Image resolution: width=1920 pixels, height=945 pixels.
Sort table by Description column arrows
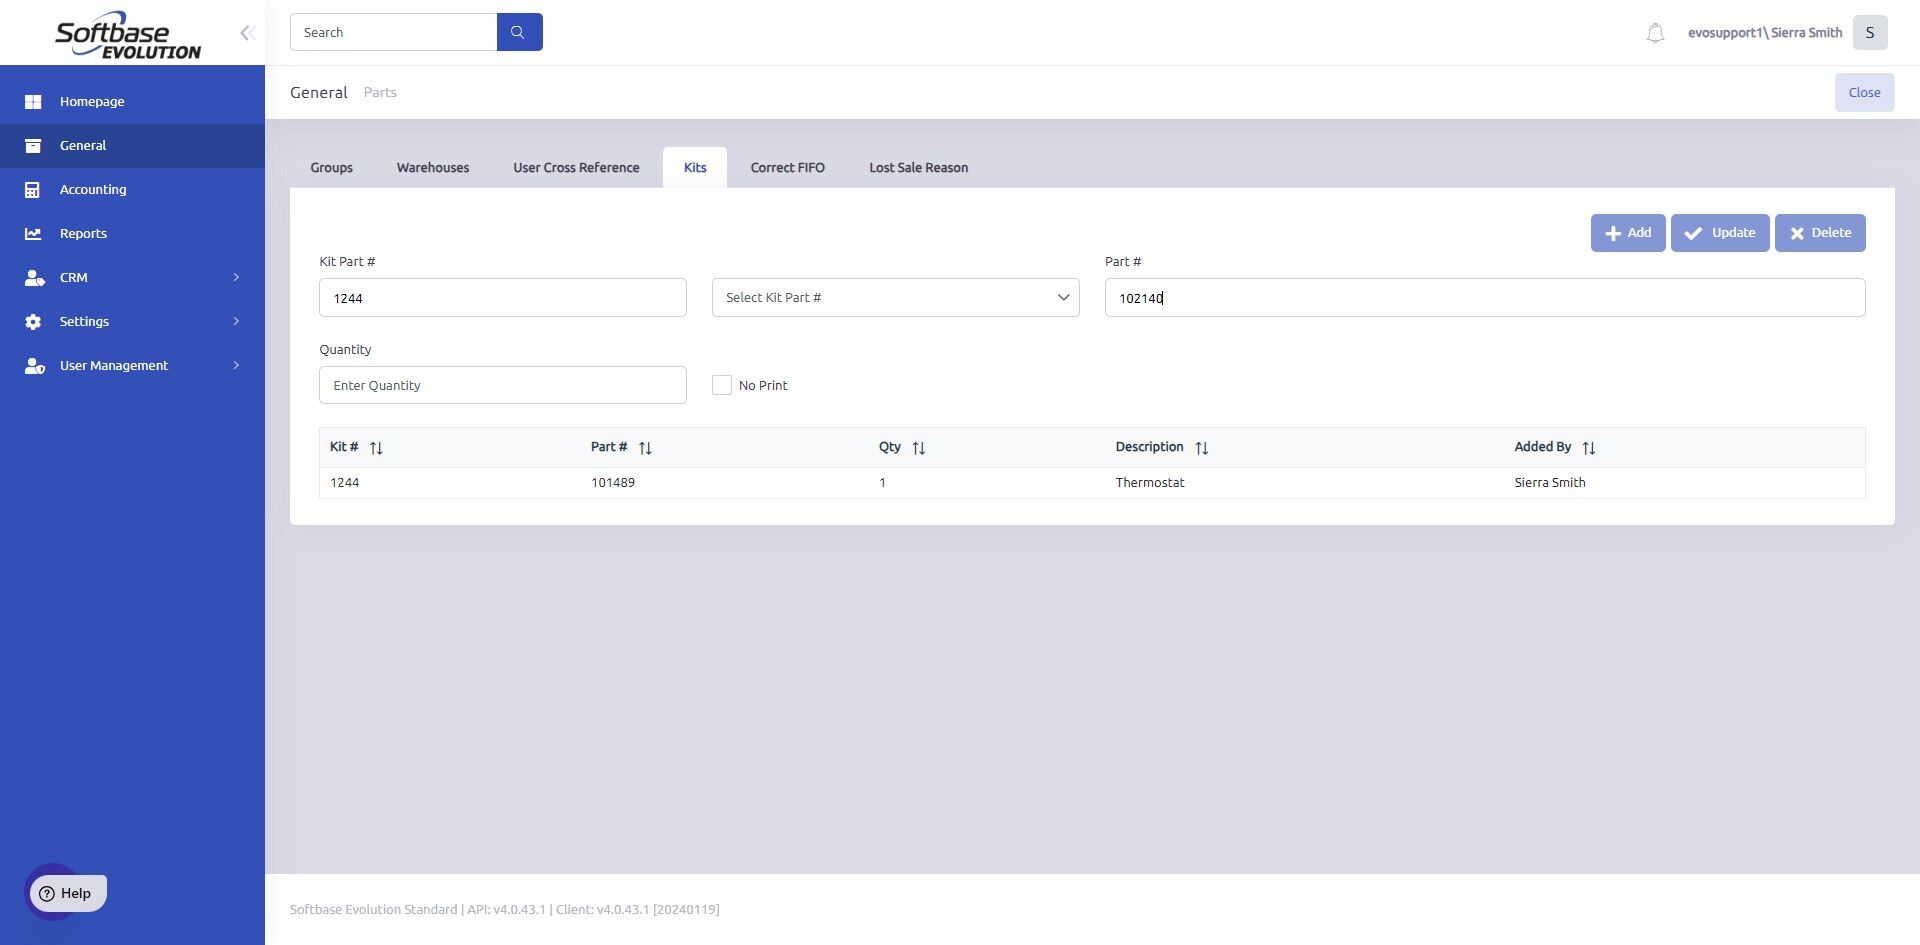[x=1201, y=448]
